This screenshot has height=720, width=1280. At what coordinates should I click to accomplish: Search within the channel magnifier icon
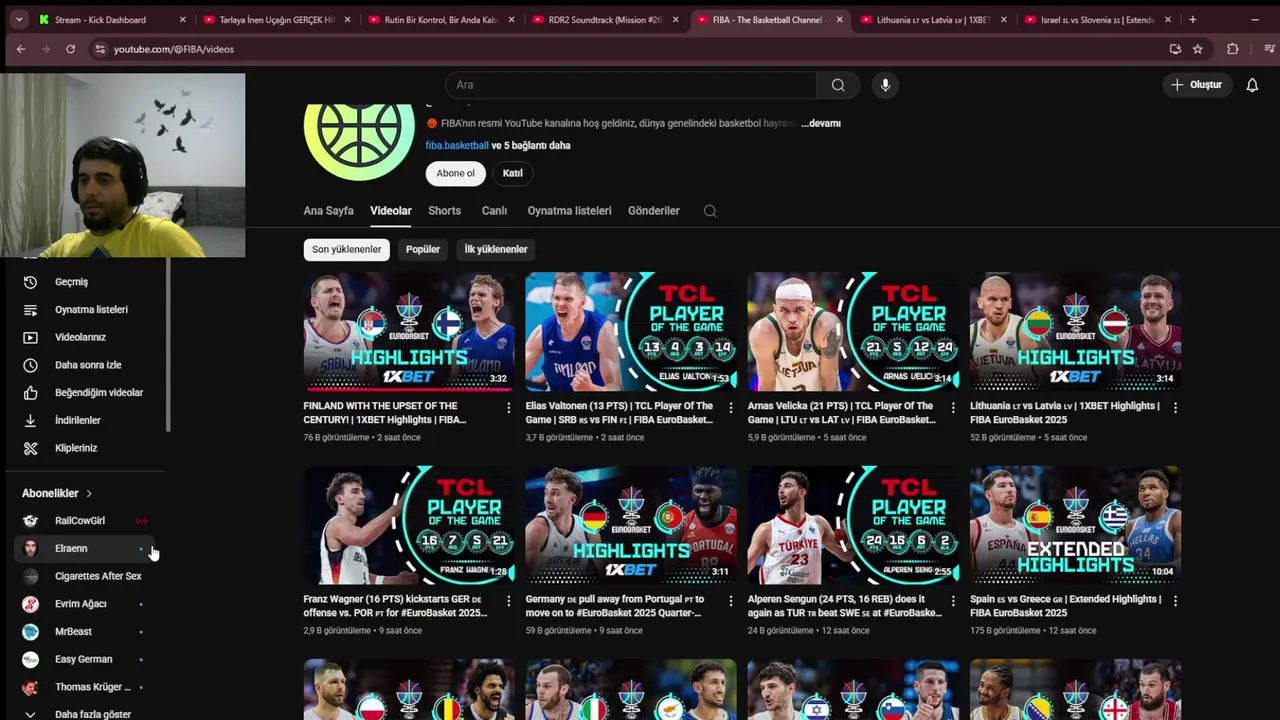pos(710,211)
